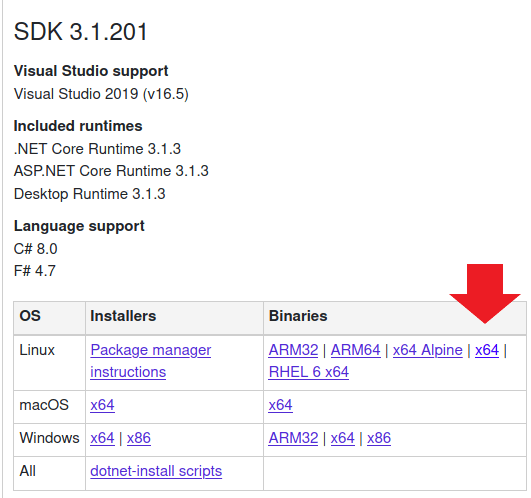The image size is (531, 498).
Task: Click the All row label
Action: (27, 471)
